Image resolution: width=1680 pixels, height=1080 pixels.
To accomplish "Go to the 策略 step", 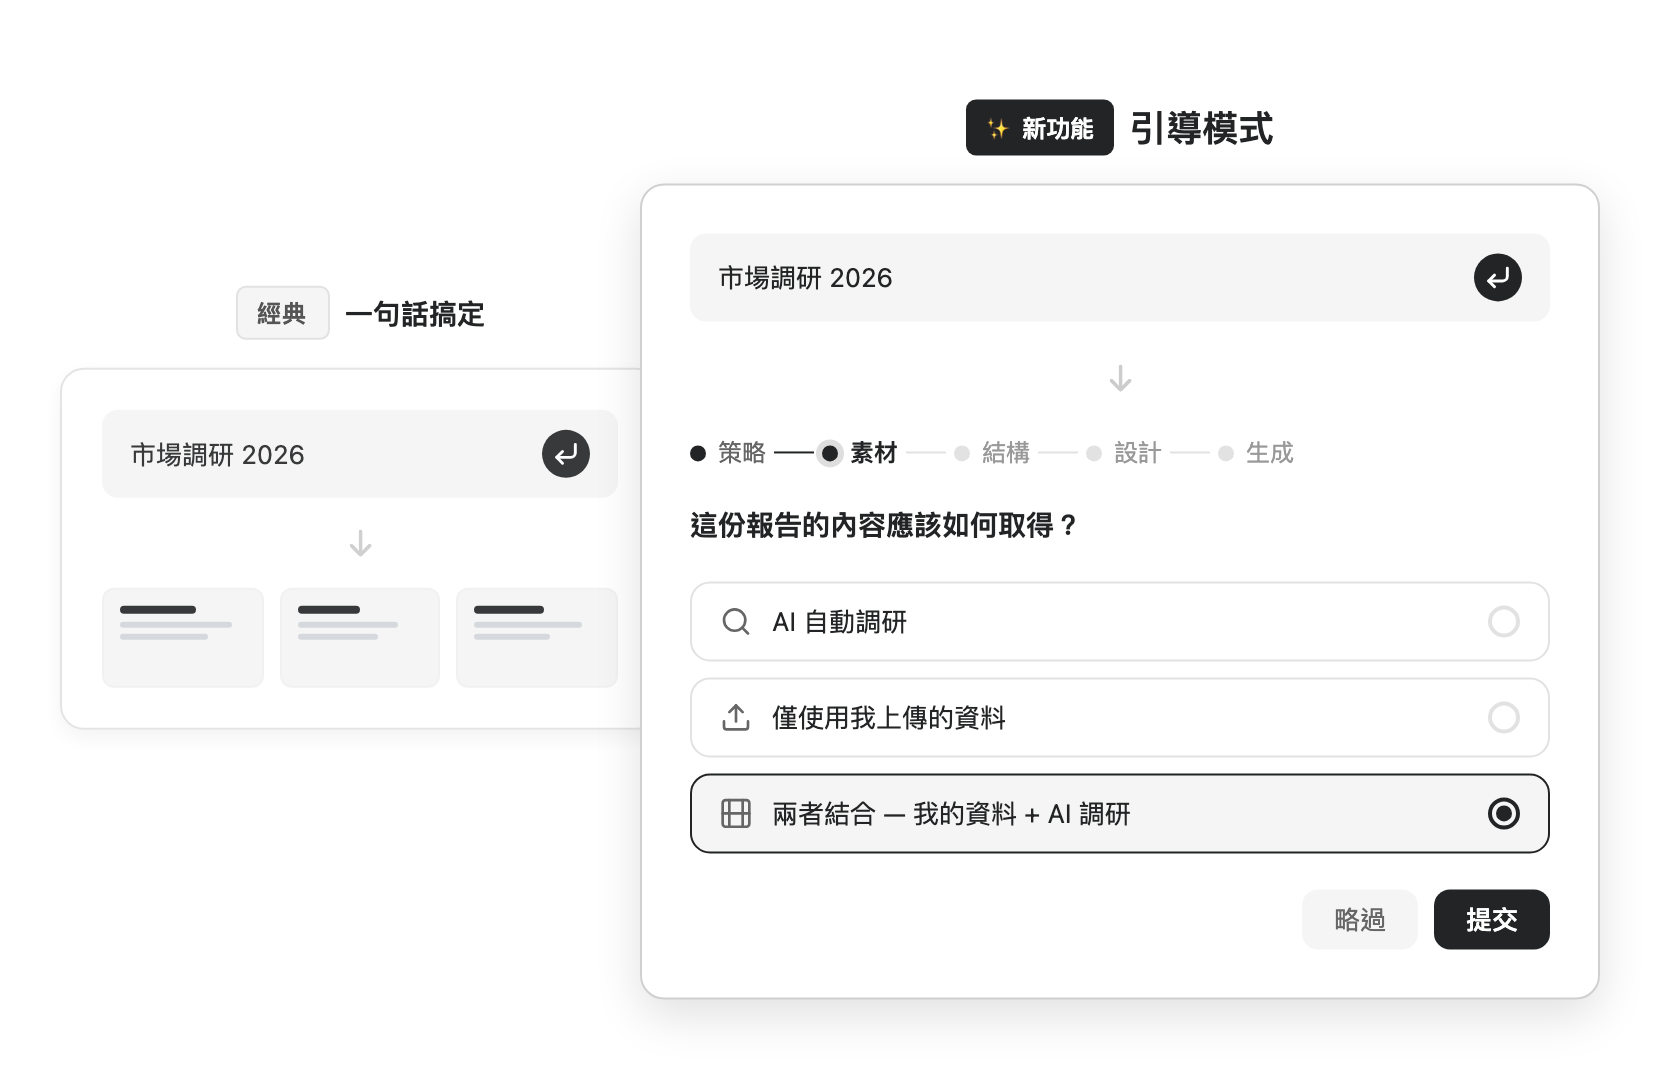I will click(x=728, y=453).
